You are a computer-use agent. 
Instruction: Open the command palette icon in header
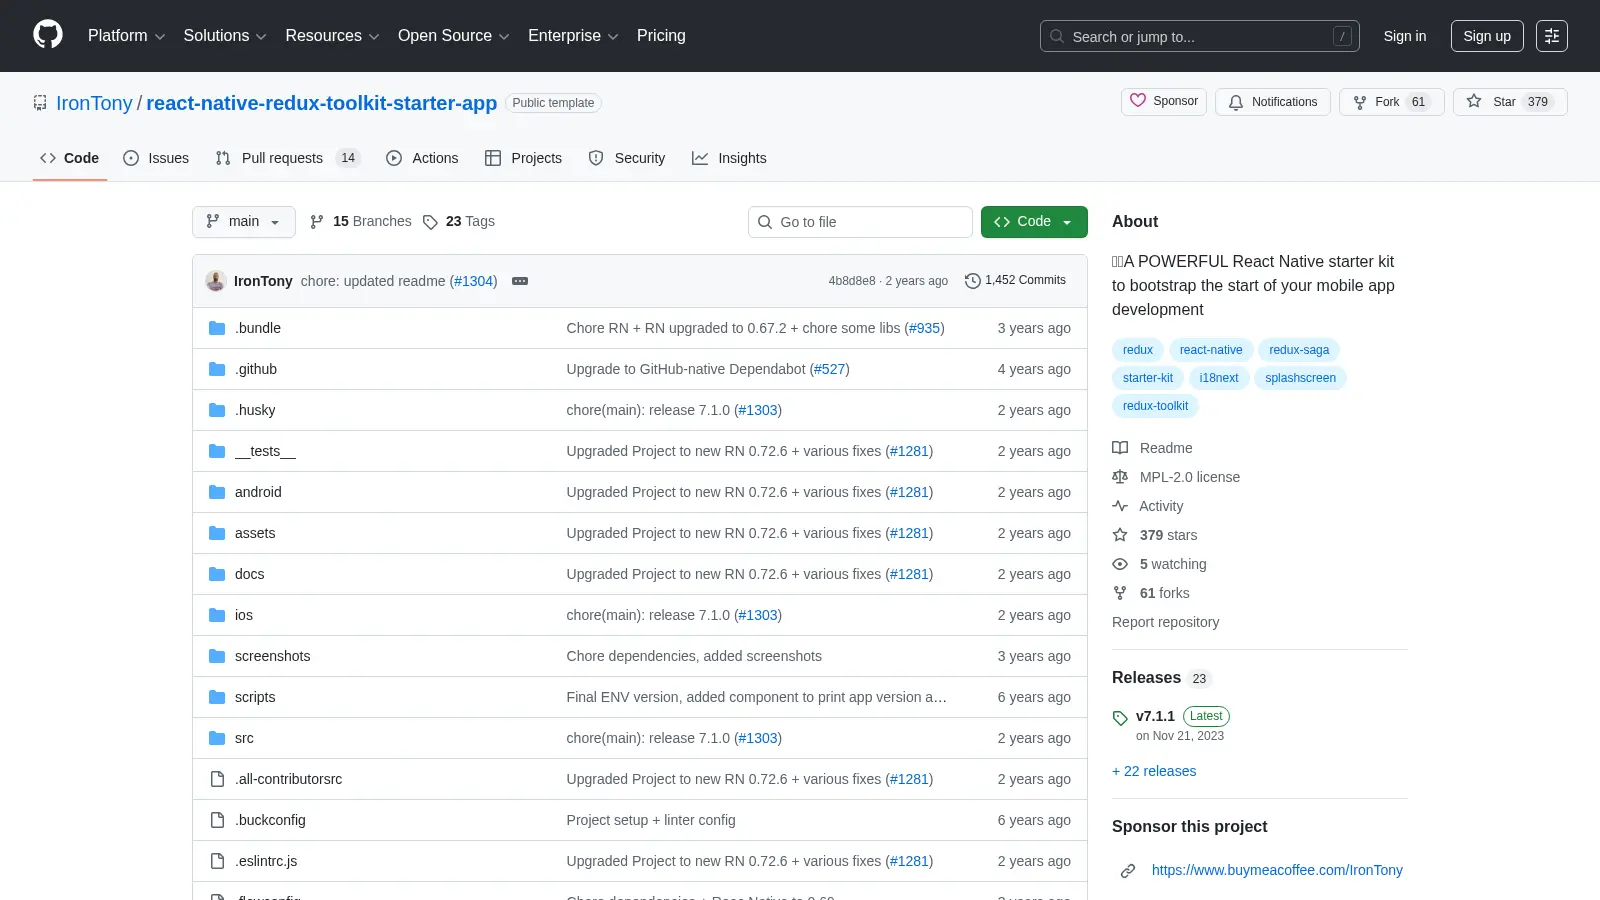(x=1552, y=36)
